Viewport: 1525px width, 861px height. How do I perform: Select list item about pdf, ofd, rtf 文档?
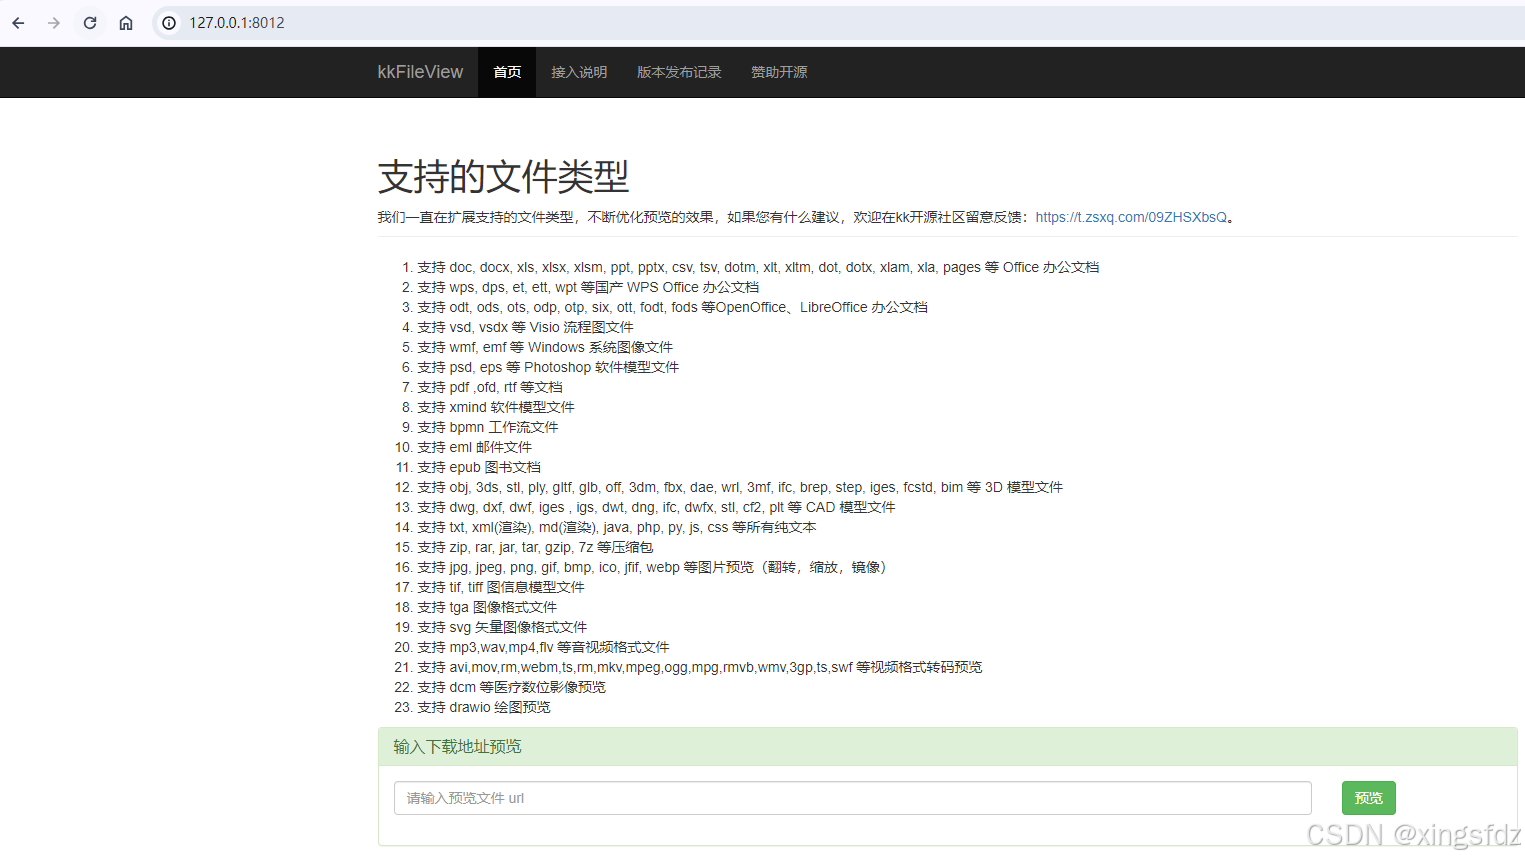tap(490, 387)
